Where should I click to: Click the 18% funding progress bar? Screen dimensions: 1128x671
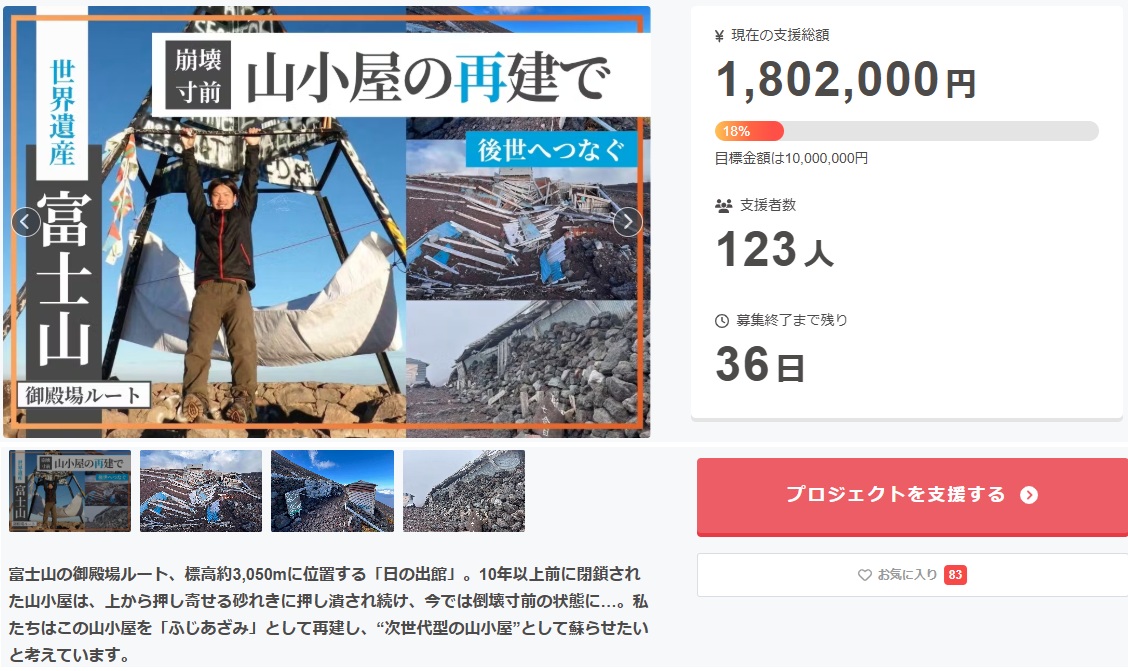(906, 131)
